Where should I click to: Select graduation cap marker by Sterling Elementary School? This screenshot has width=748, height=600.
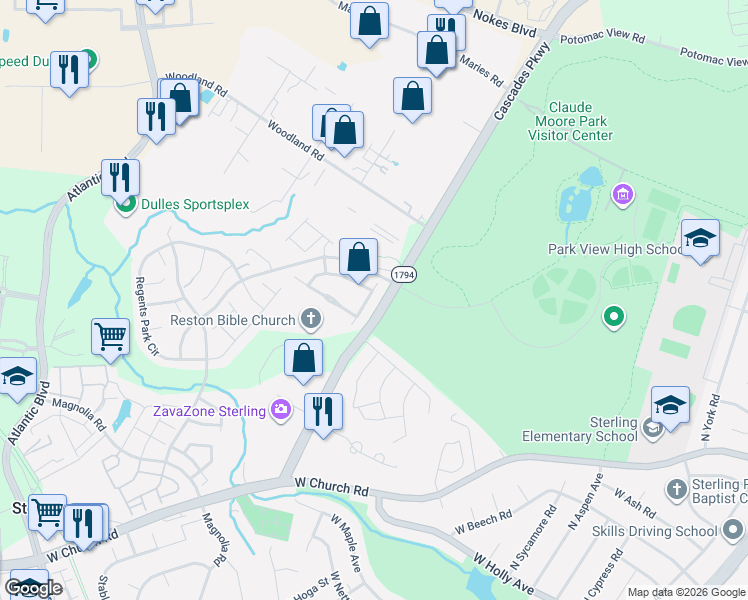pyautogui.click(x=670, y=406)
